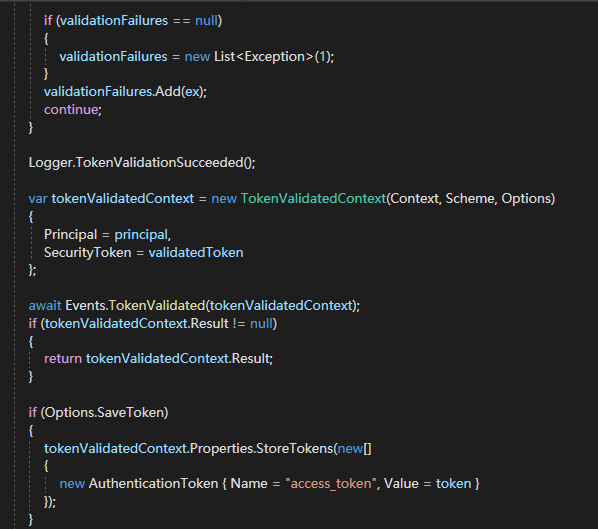Click 'new' keyword before List<Exception>

(197, 56)
